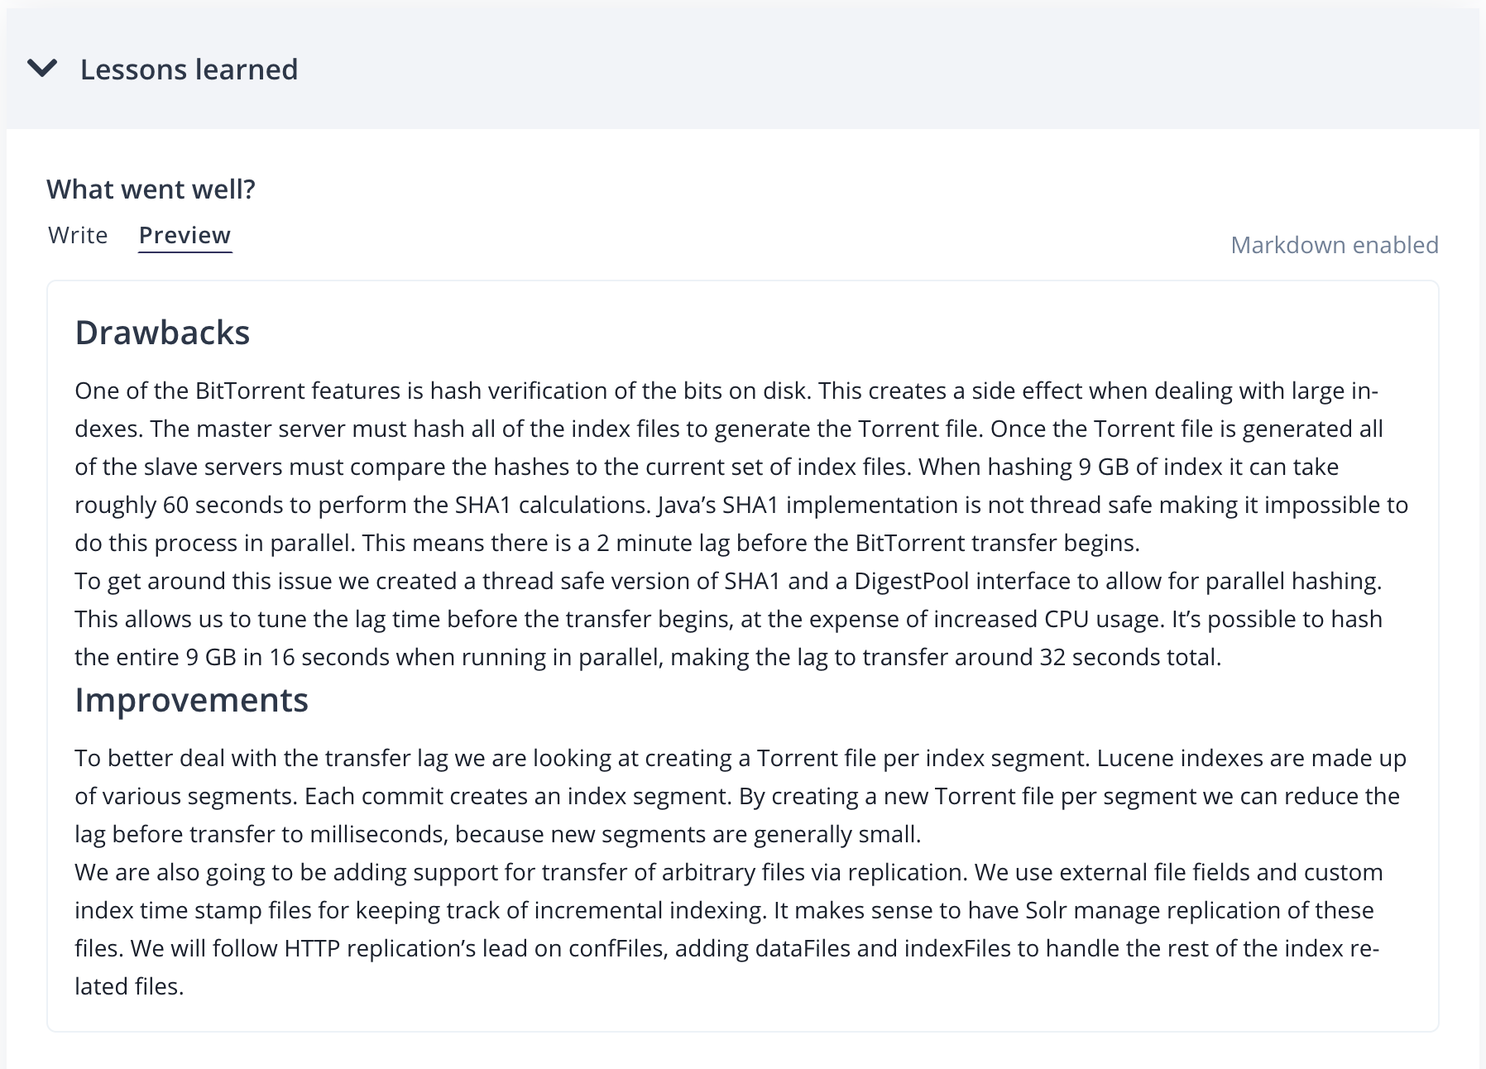Click the paragraph beginning To better deal with
Viewport: 1486px width, 1069px height.
741,796
